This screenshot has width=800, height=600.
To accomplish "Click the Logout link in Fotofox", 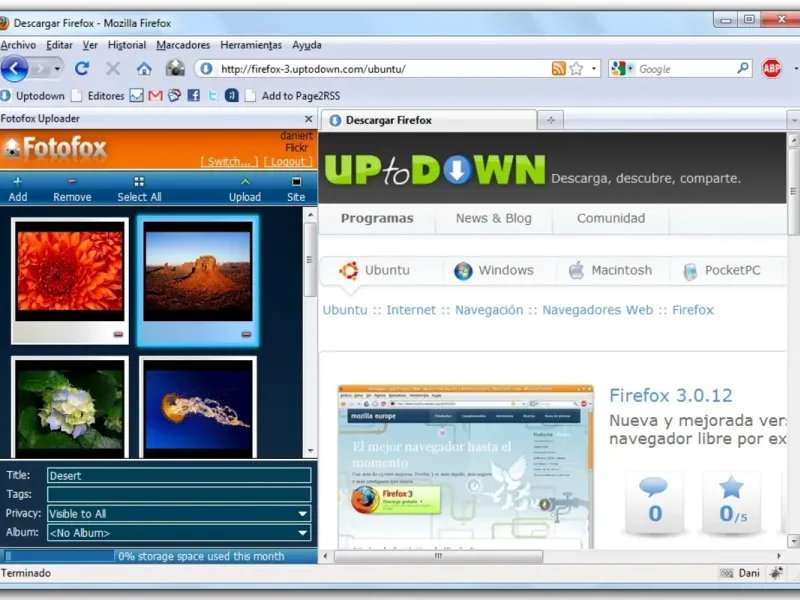I will (288, 162).
